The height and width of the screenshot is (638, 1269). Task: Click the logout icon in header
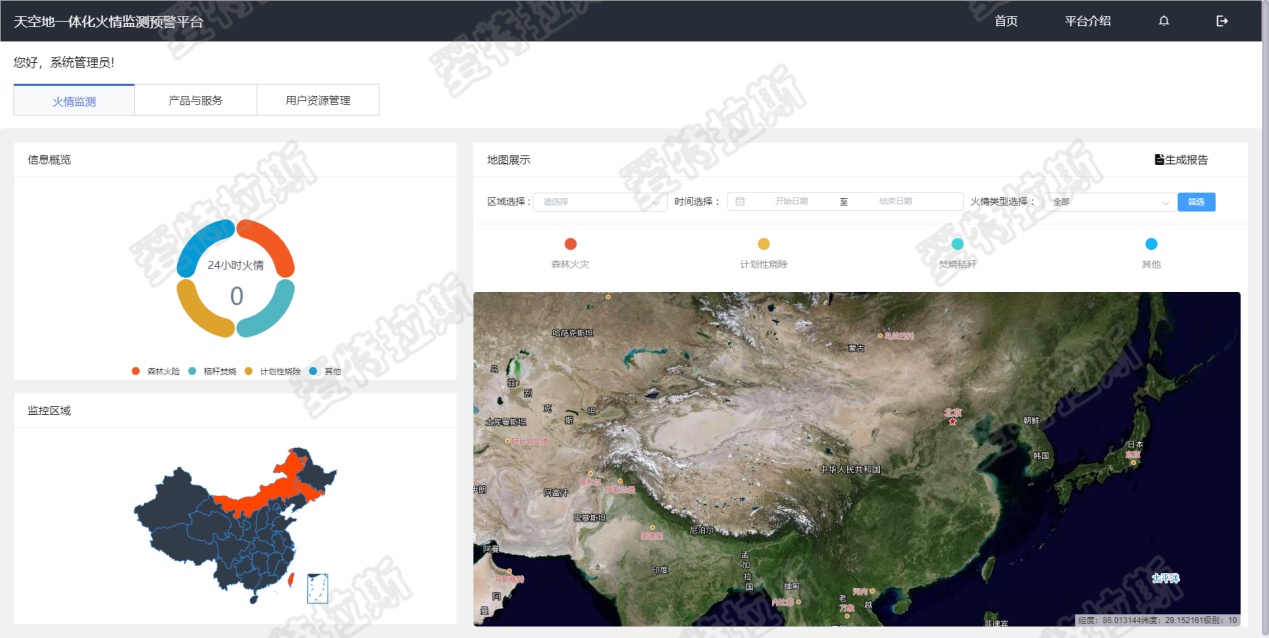coord(1222,21)
